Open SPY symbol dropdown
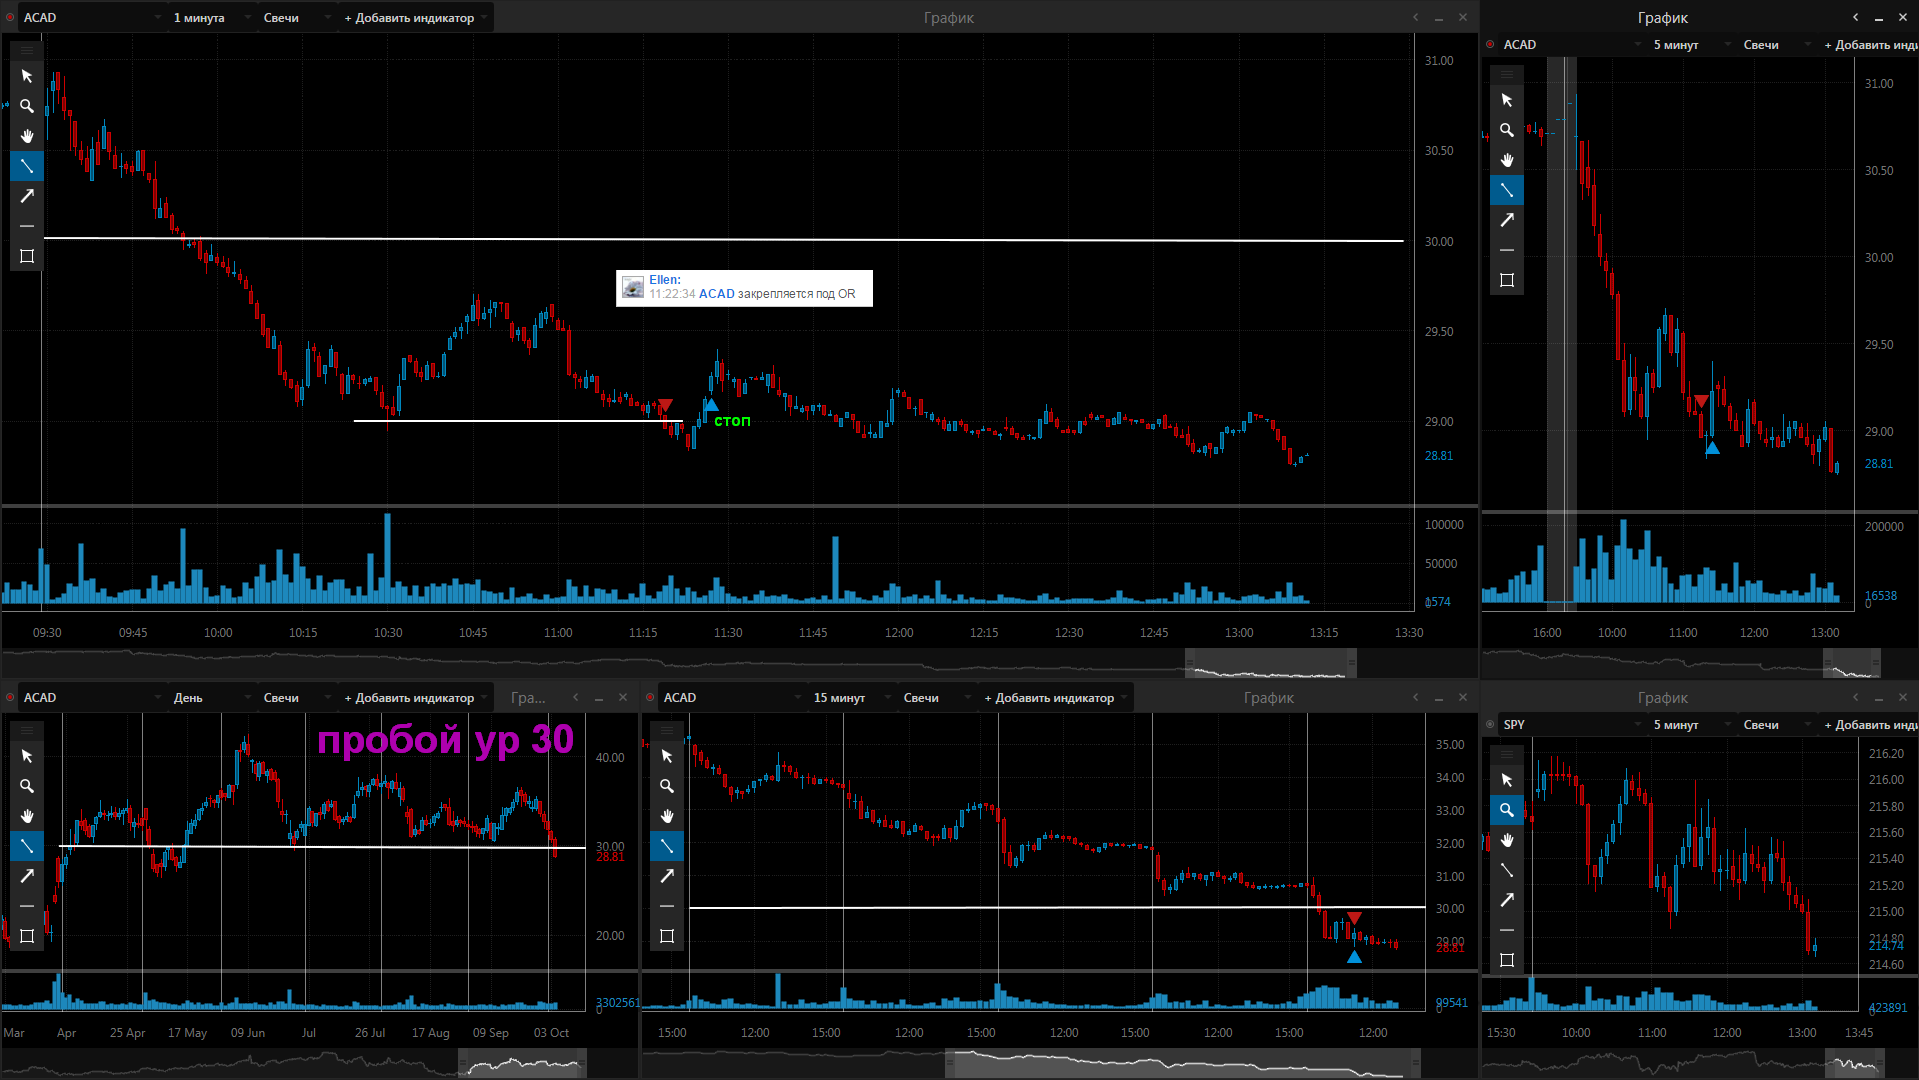Image resolution: width=1919 pixels, height=1080 pixels. [x=1572, y=724]
